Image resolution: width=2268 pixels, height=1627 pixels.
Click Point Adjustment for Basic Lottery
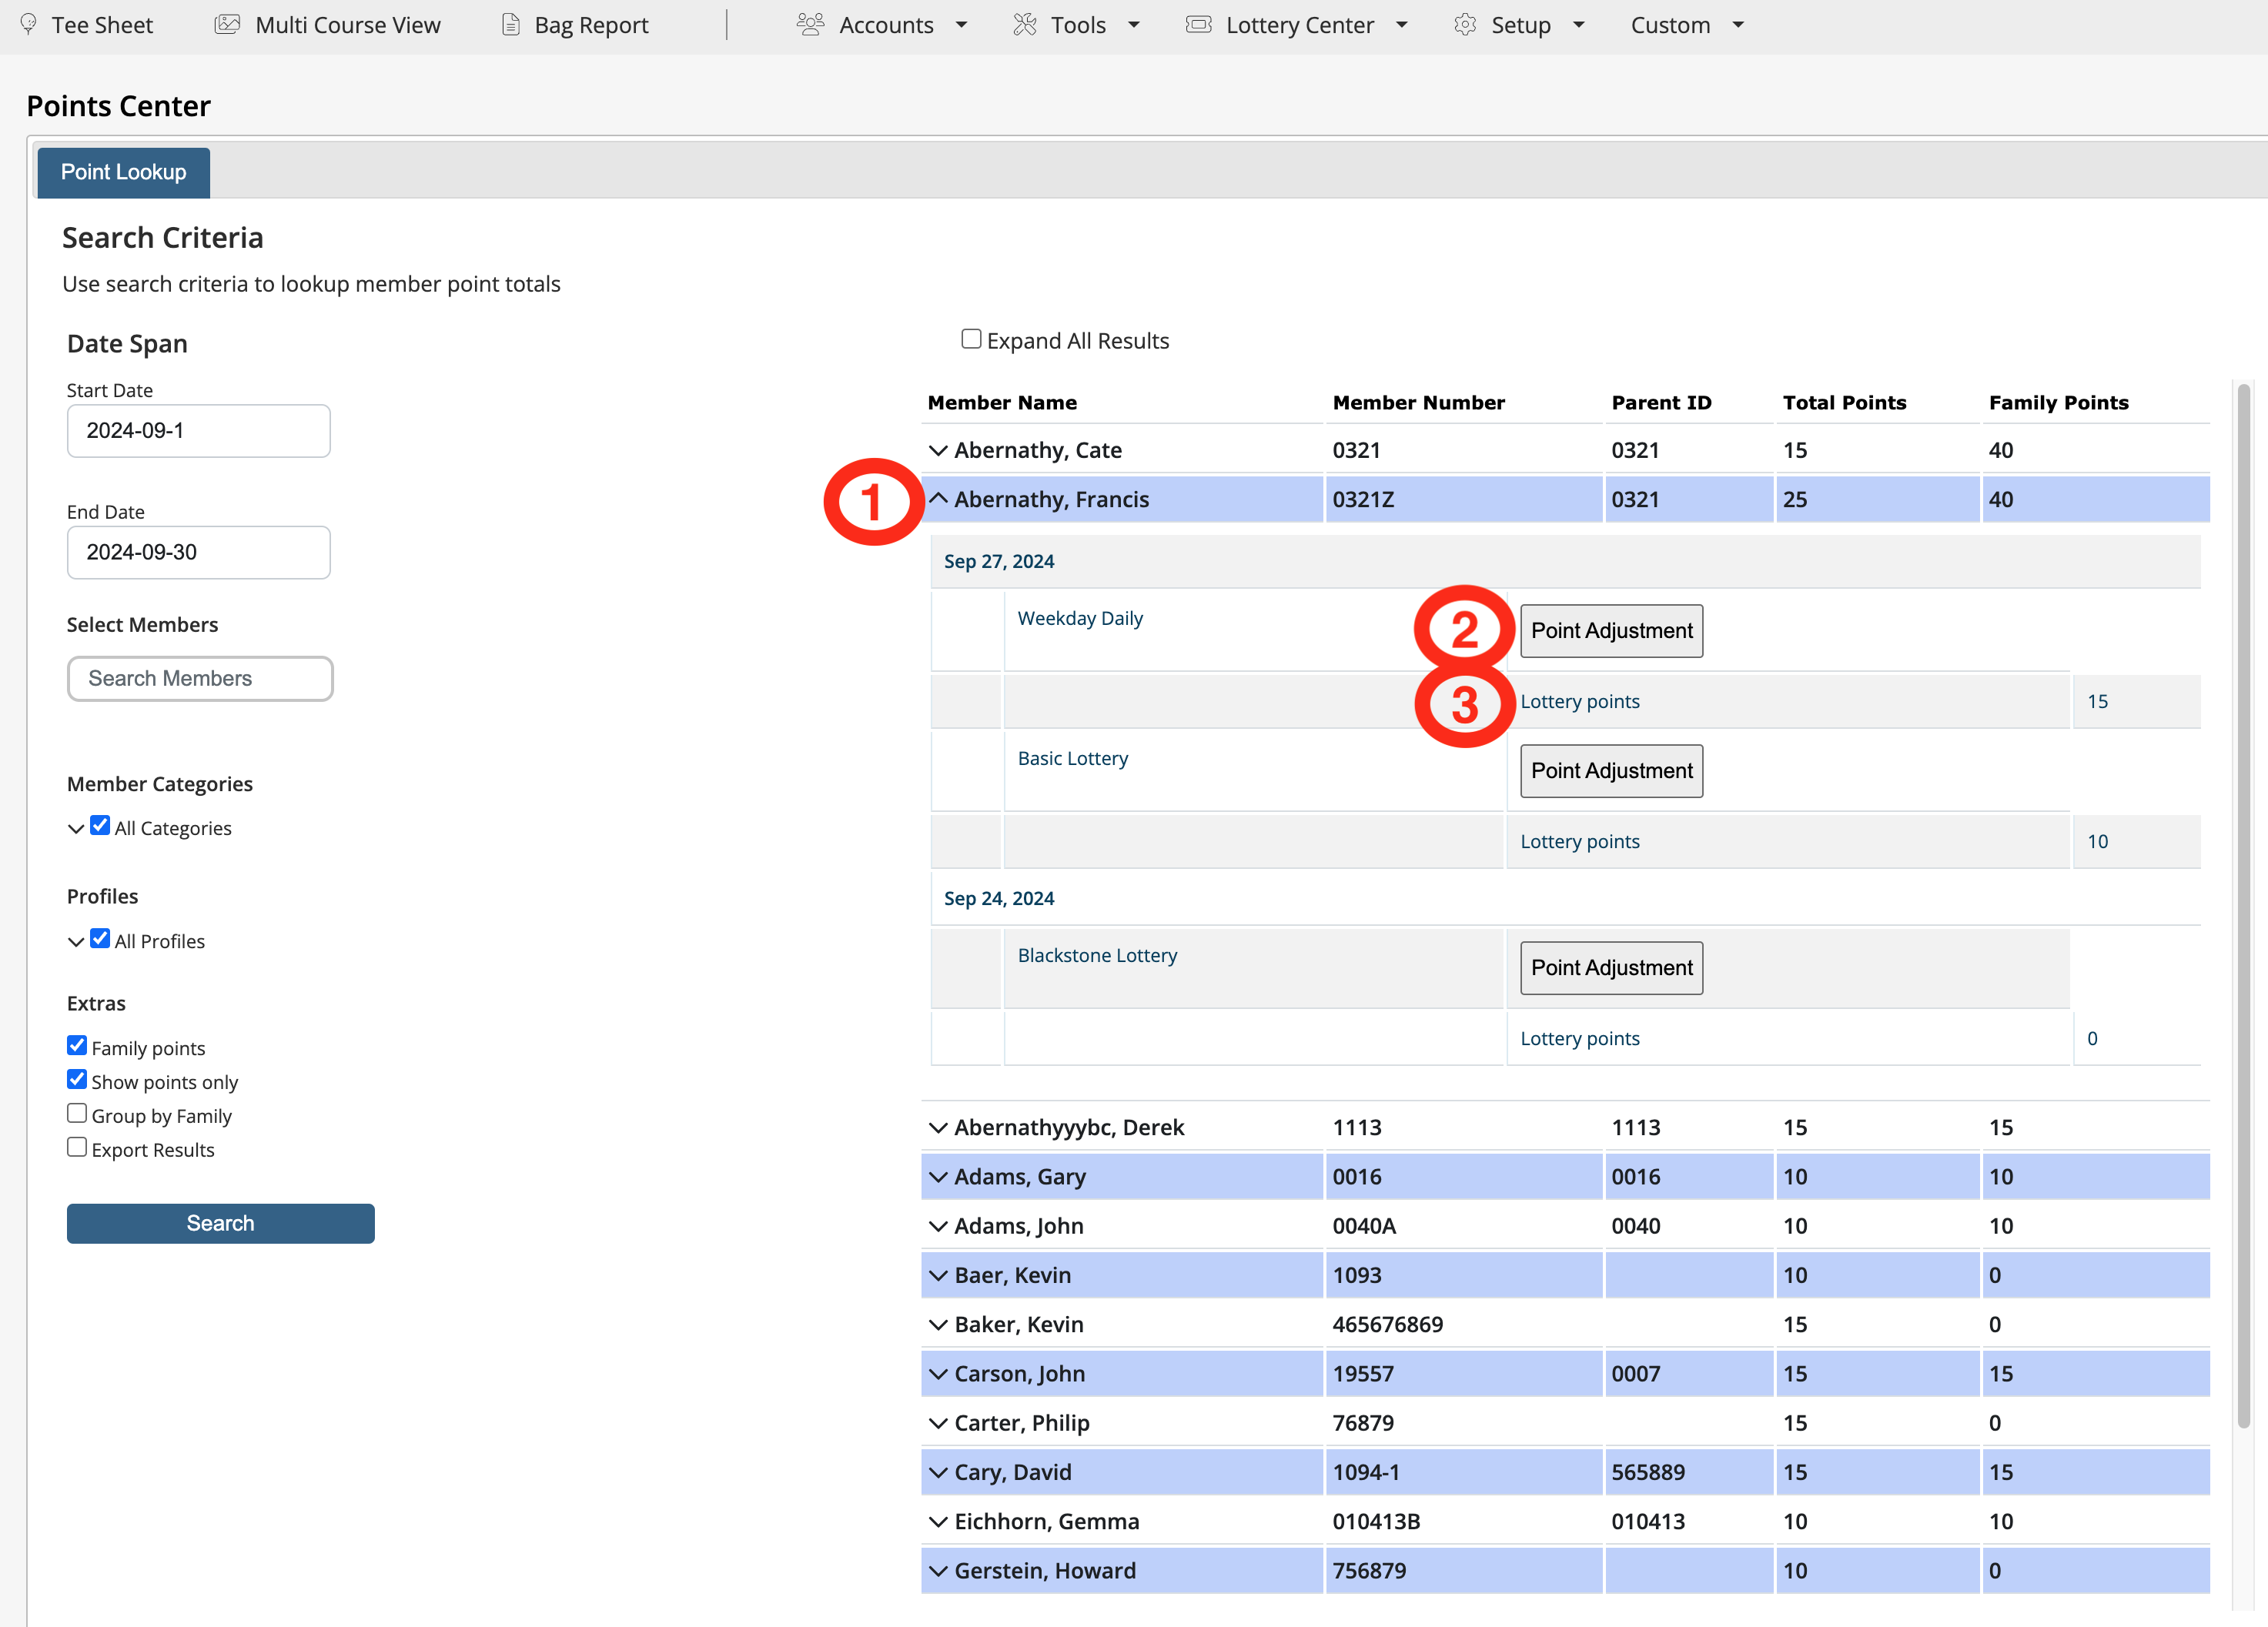pyautogui.click(x=1611, y=770)
